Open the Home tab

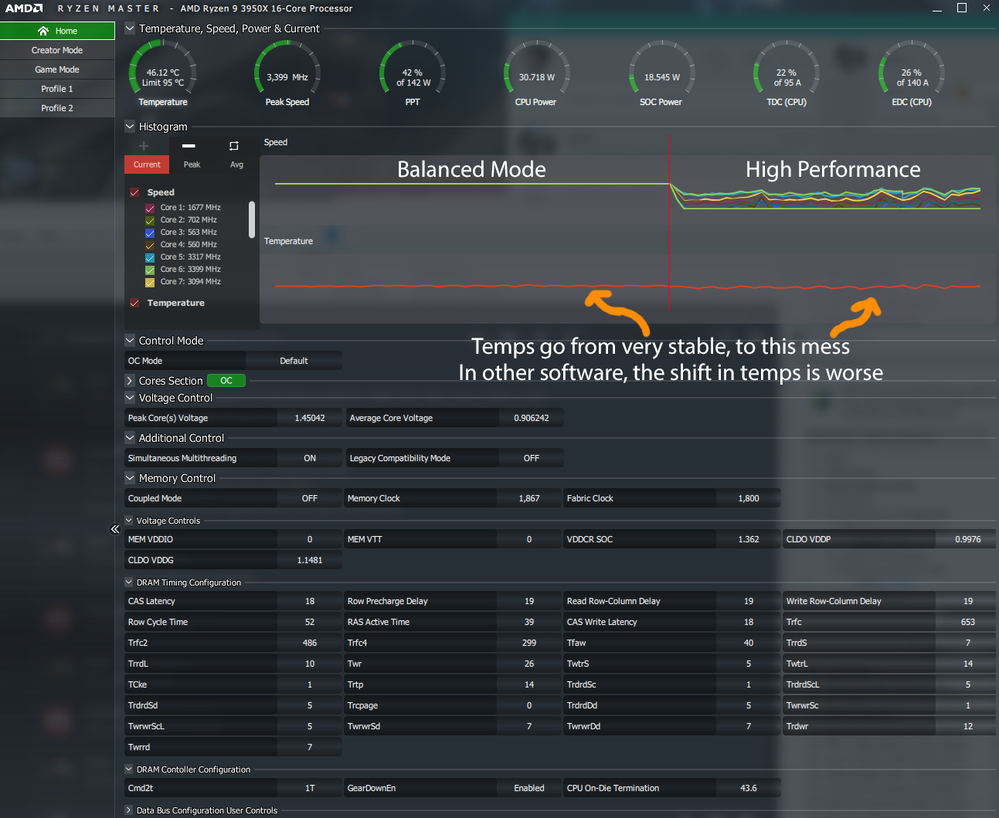(57, 31)
